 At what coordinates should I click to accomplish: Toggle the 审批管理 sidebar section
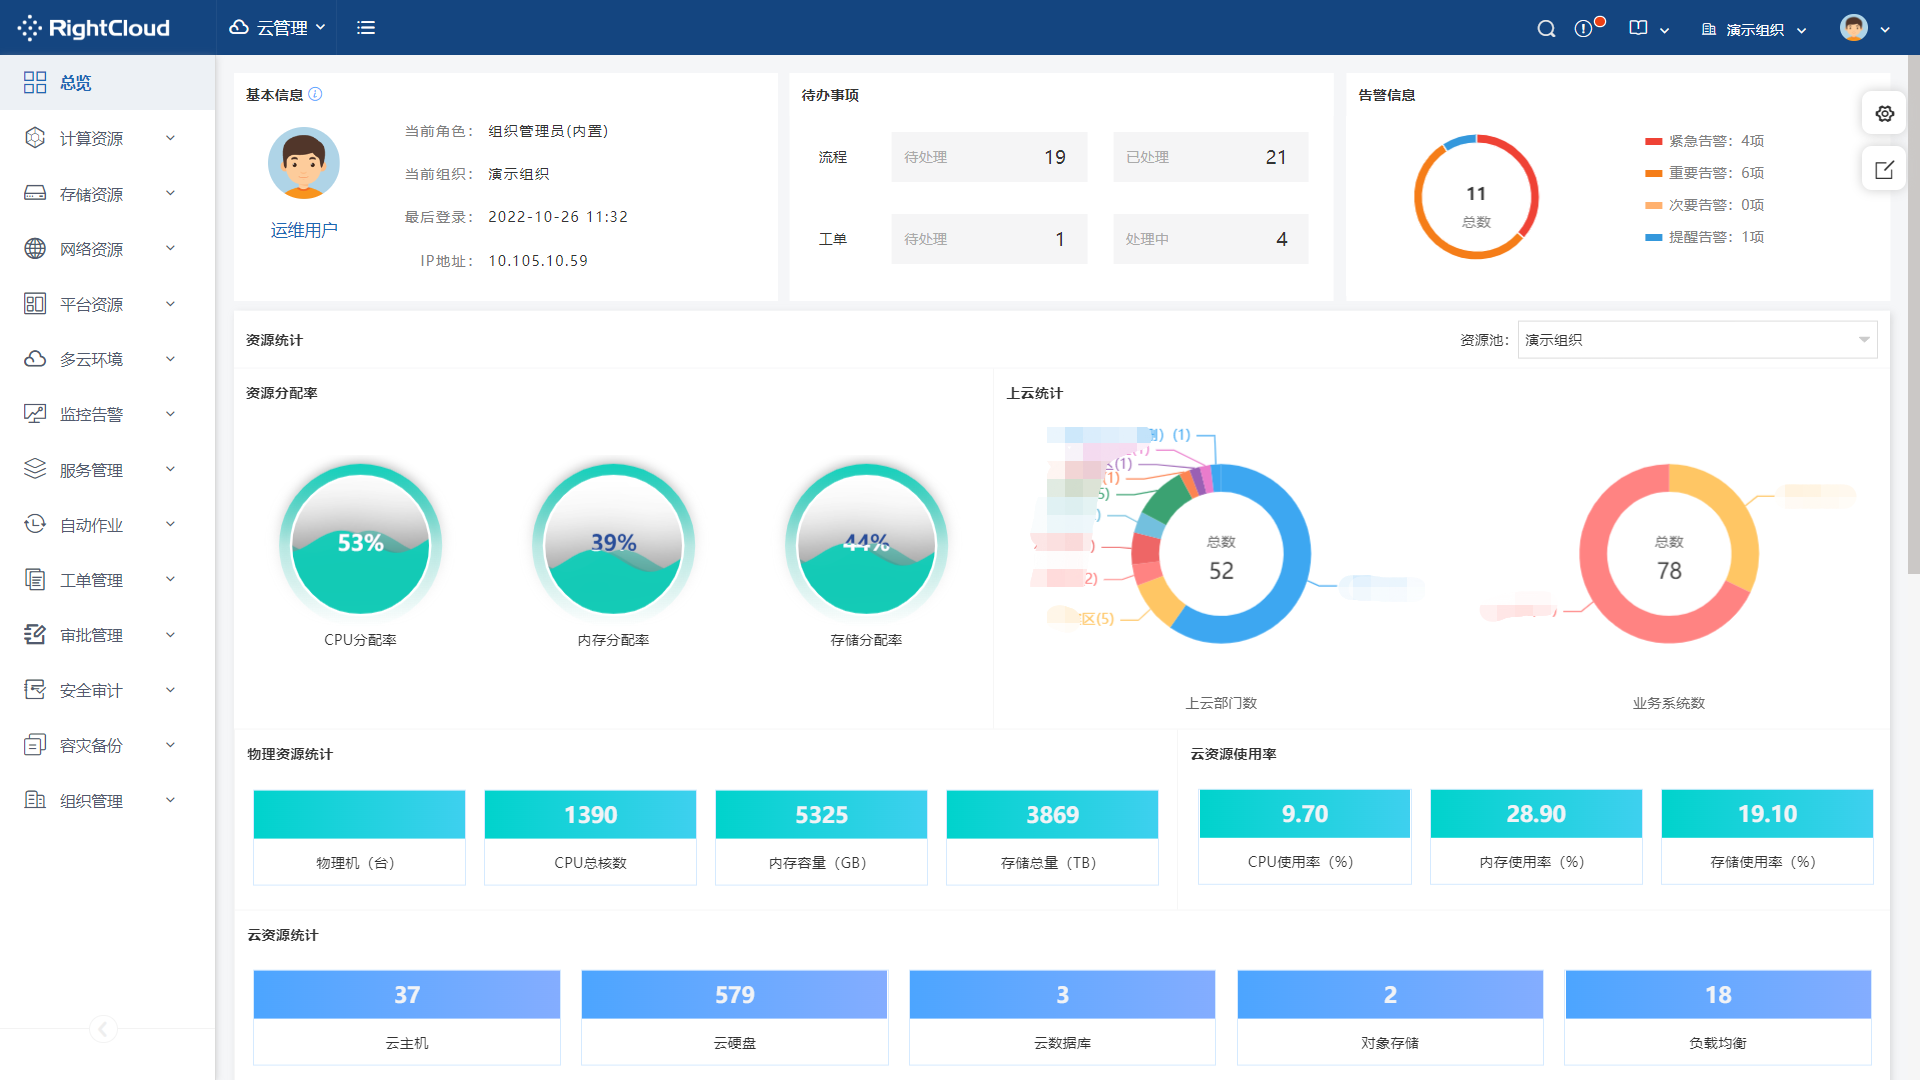[x=99, y=634]
